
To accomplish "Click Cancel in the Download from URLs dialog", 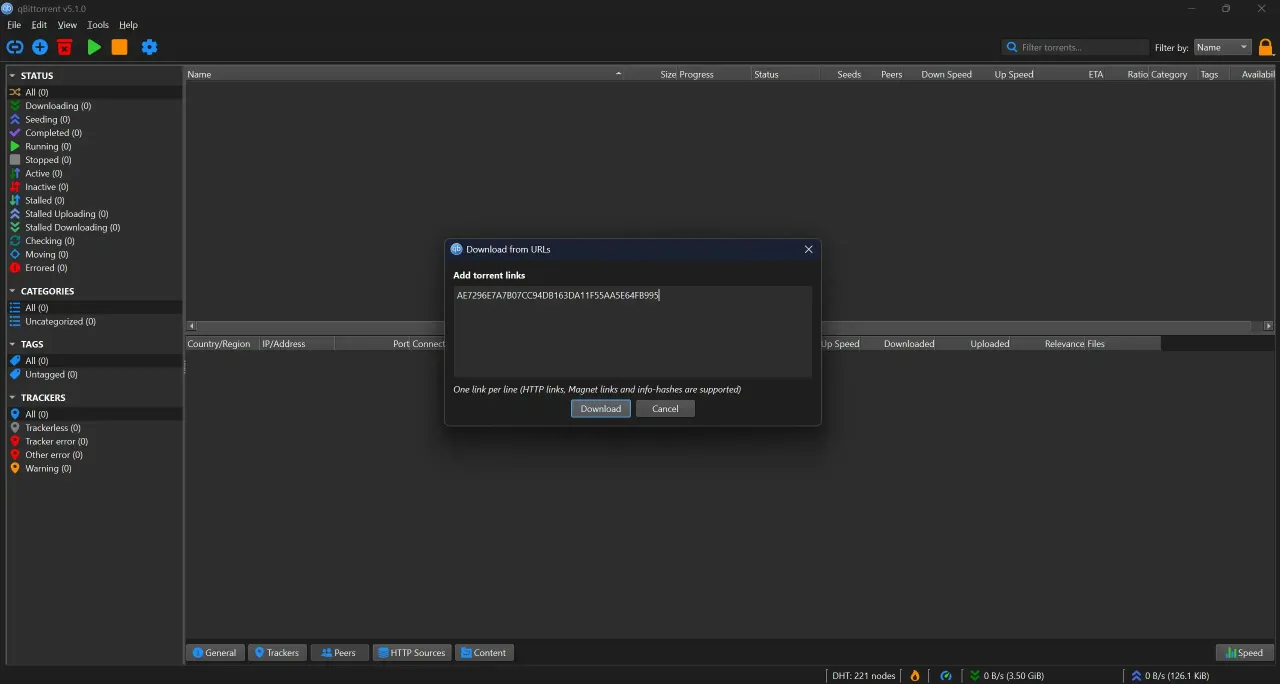I will click(665, 408).
